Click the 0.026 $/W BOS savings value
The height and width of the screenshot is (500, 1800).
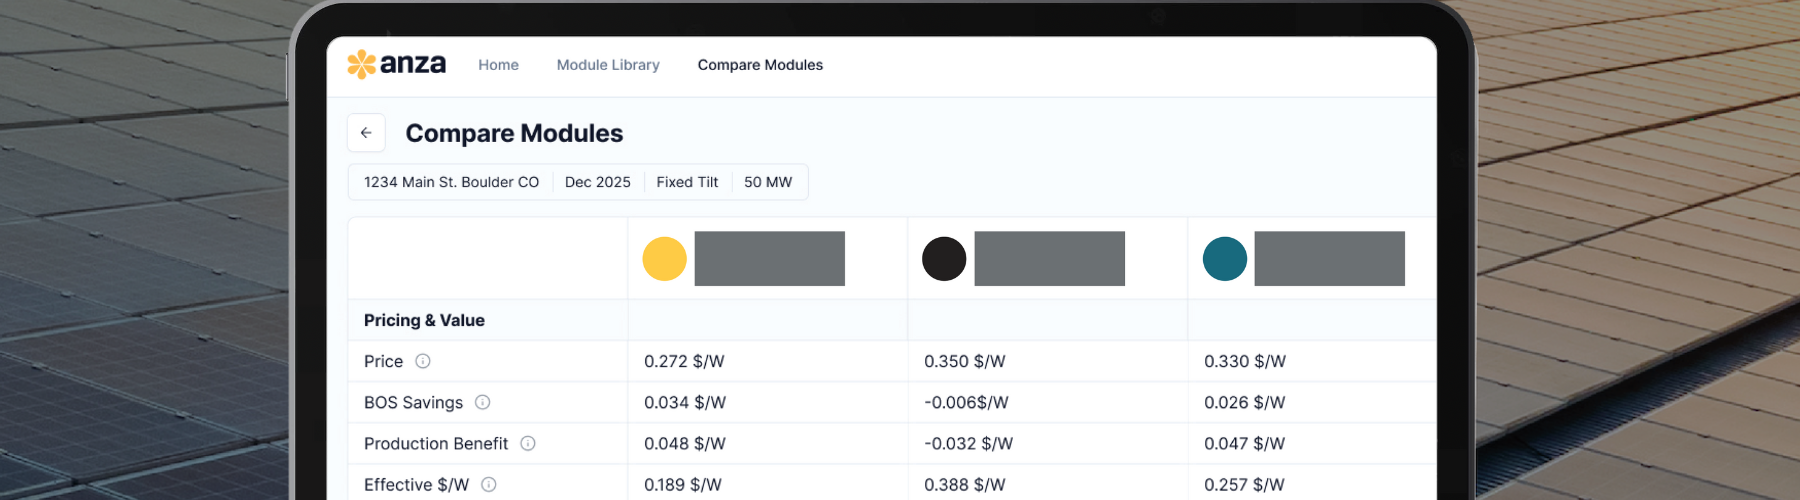[x=1245, y=402]
